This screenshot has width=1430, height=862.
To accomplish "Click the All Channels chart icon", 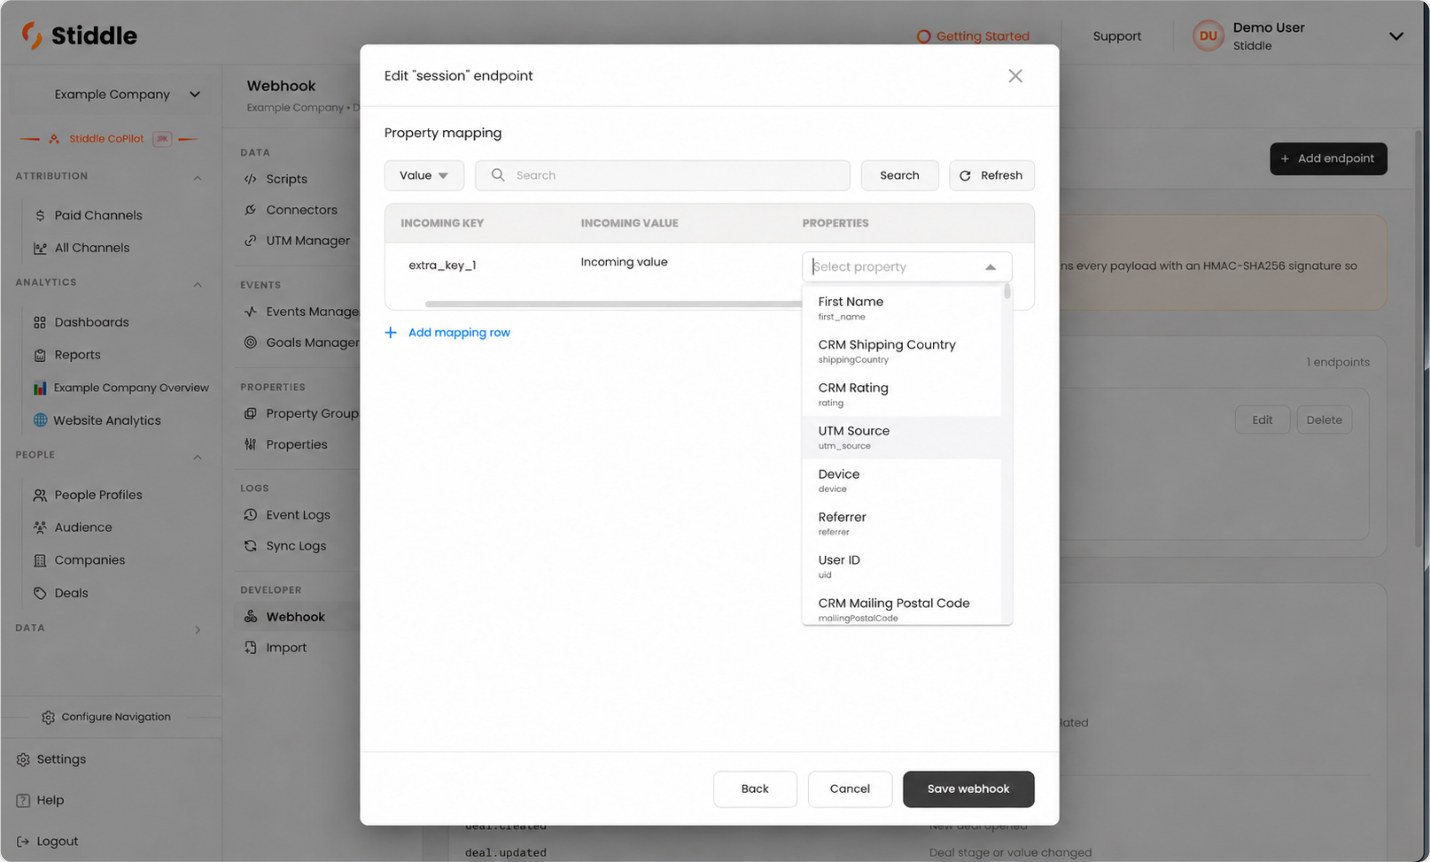I will [40, 248].
